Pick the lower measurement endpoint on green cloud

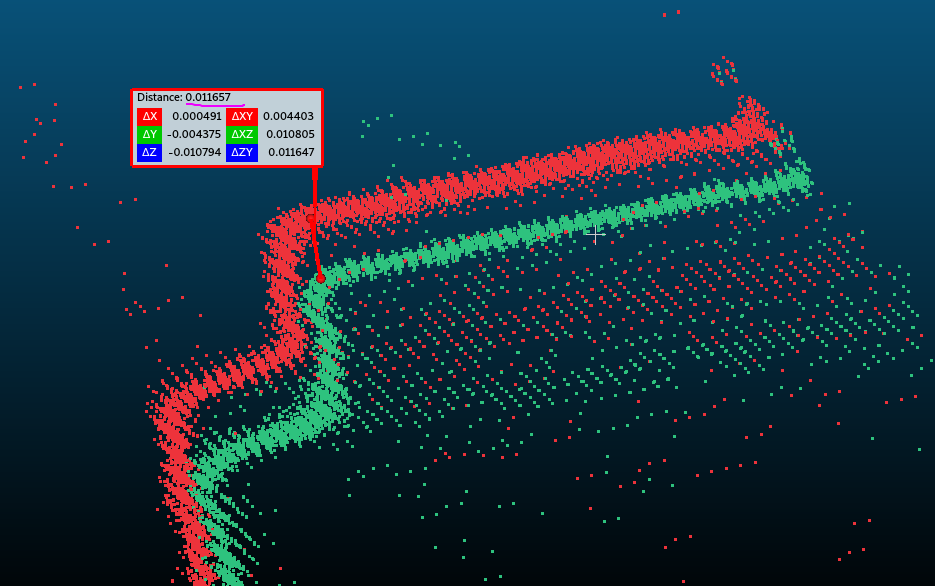(320, 278)
